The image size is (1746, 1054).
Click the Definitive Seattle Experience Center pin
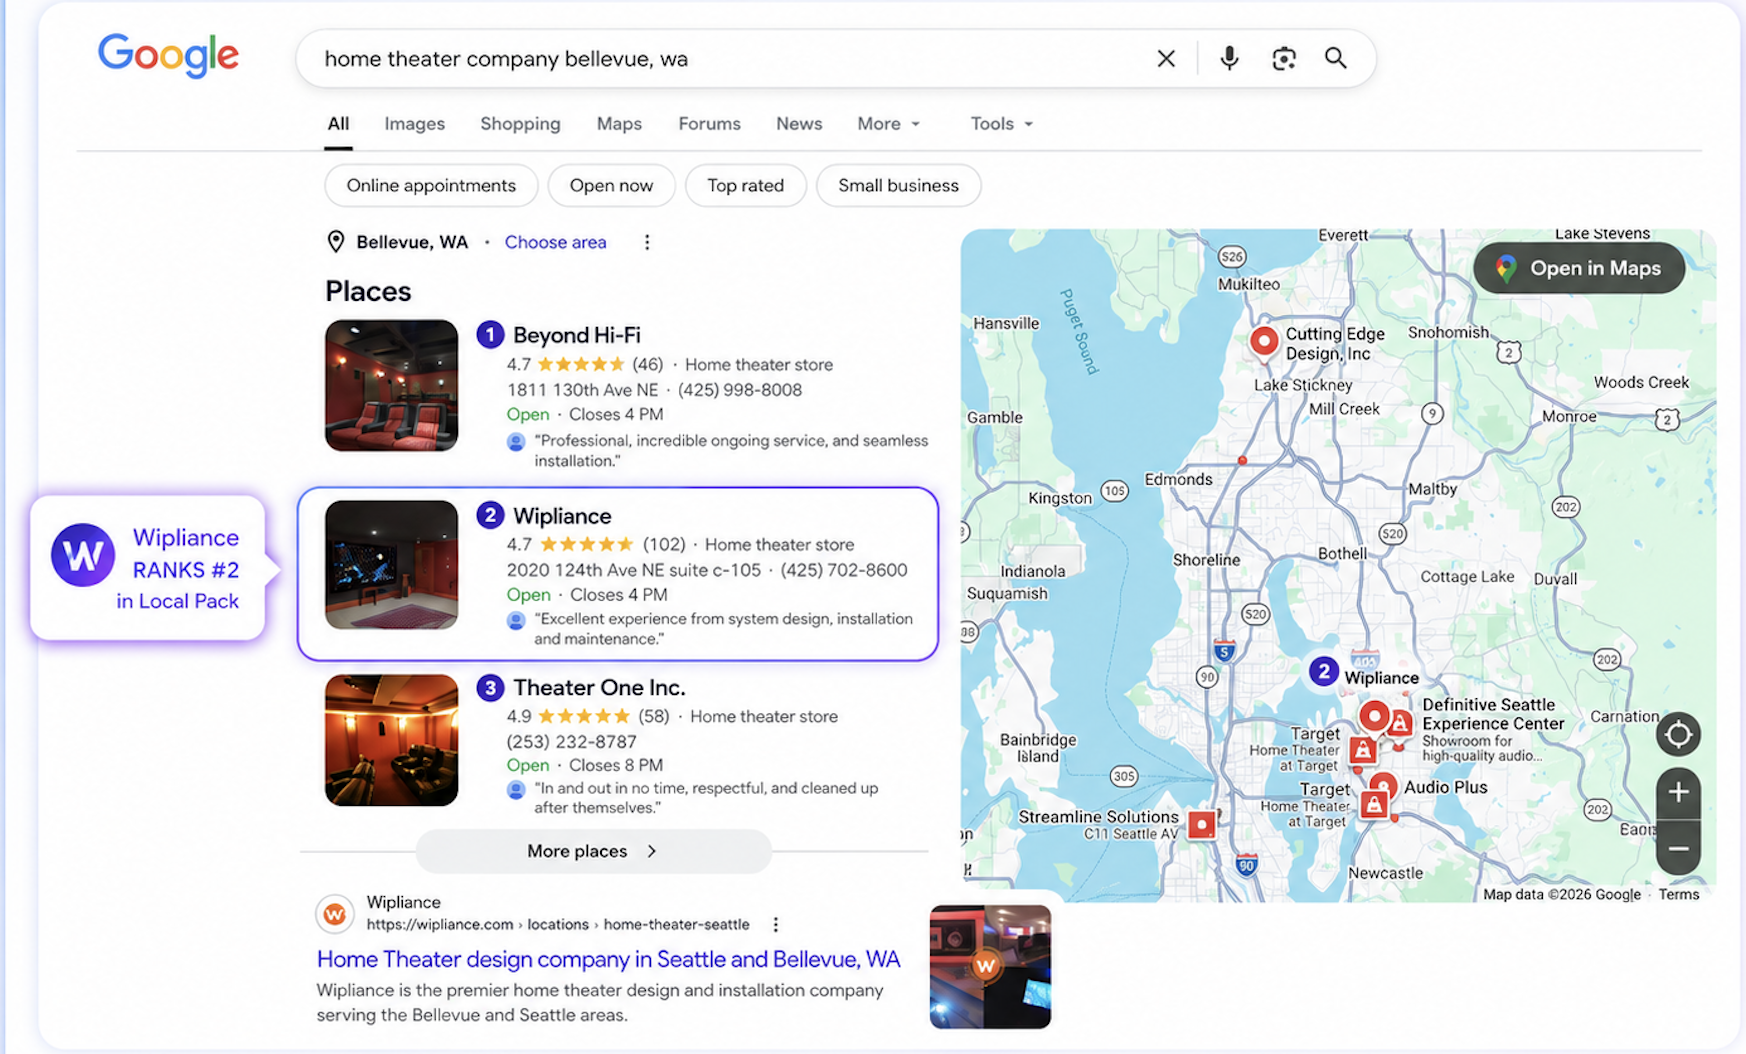click(1374, 716)
